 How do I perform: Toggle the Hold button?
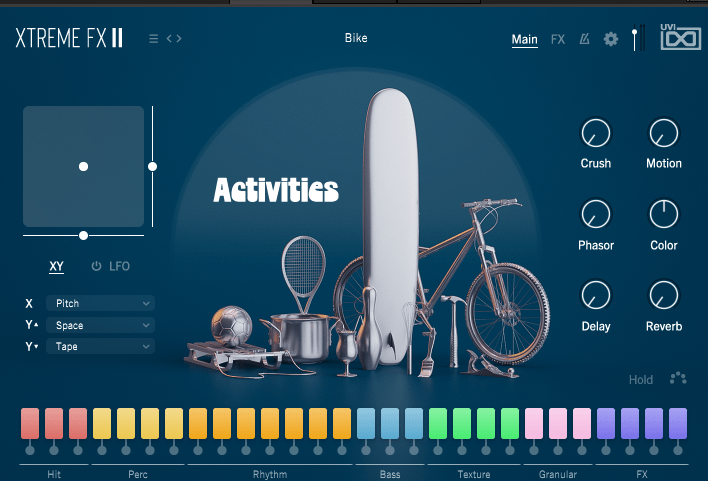coord(641,380)
